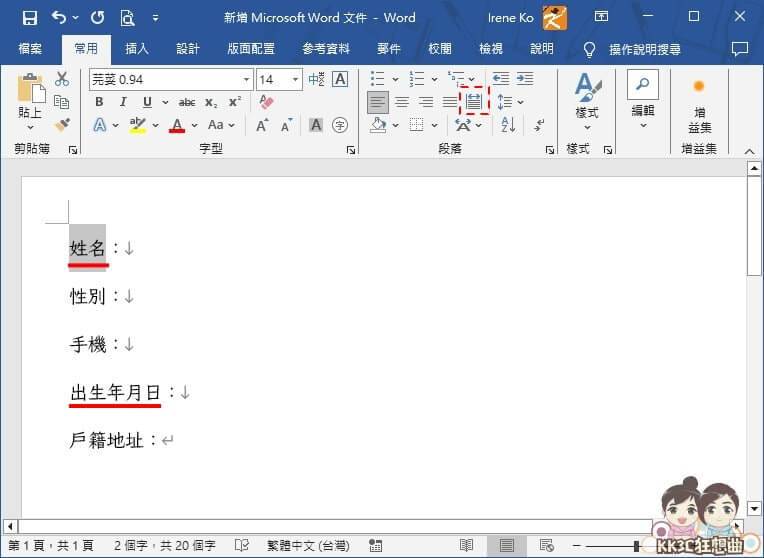Expand the underline style dropdown arrow
Viewport: 764px width, 558px height.
(165, 102)
